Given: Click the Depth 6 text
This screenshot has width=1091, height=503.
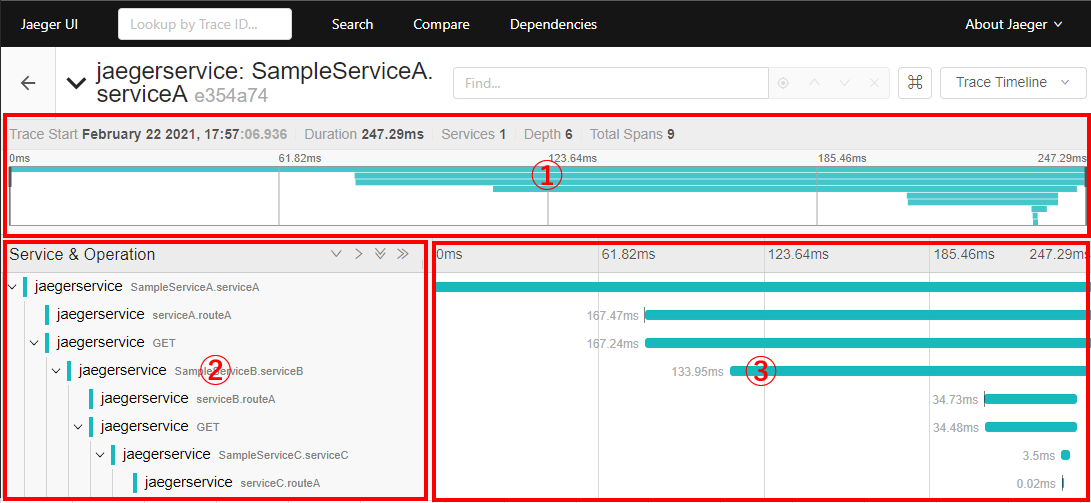Looking at the screenshot, I should click(x=548, y=134).
